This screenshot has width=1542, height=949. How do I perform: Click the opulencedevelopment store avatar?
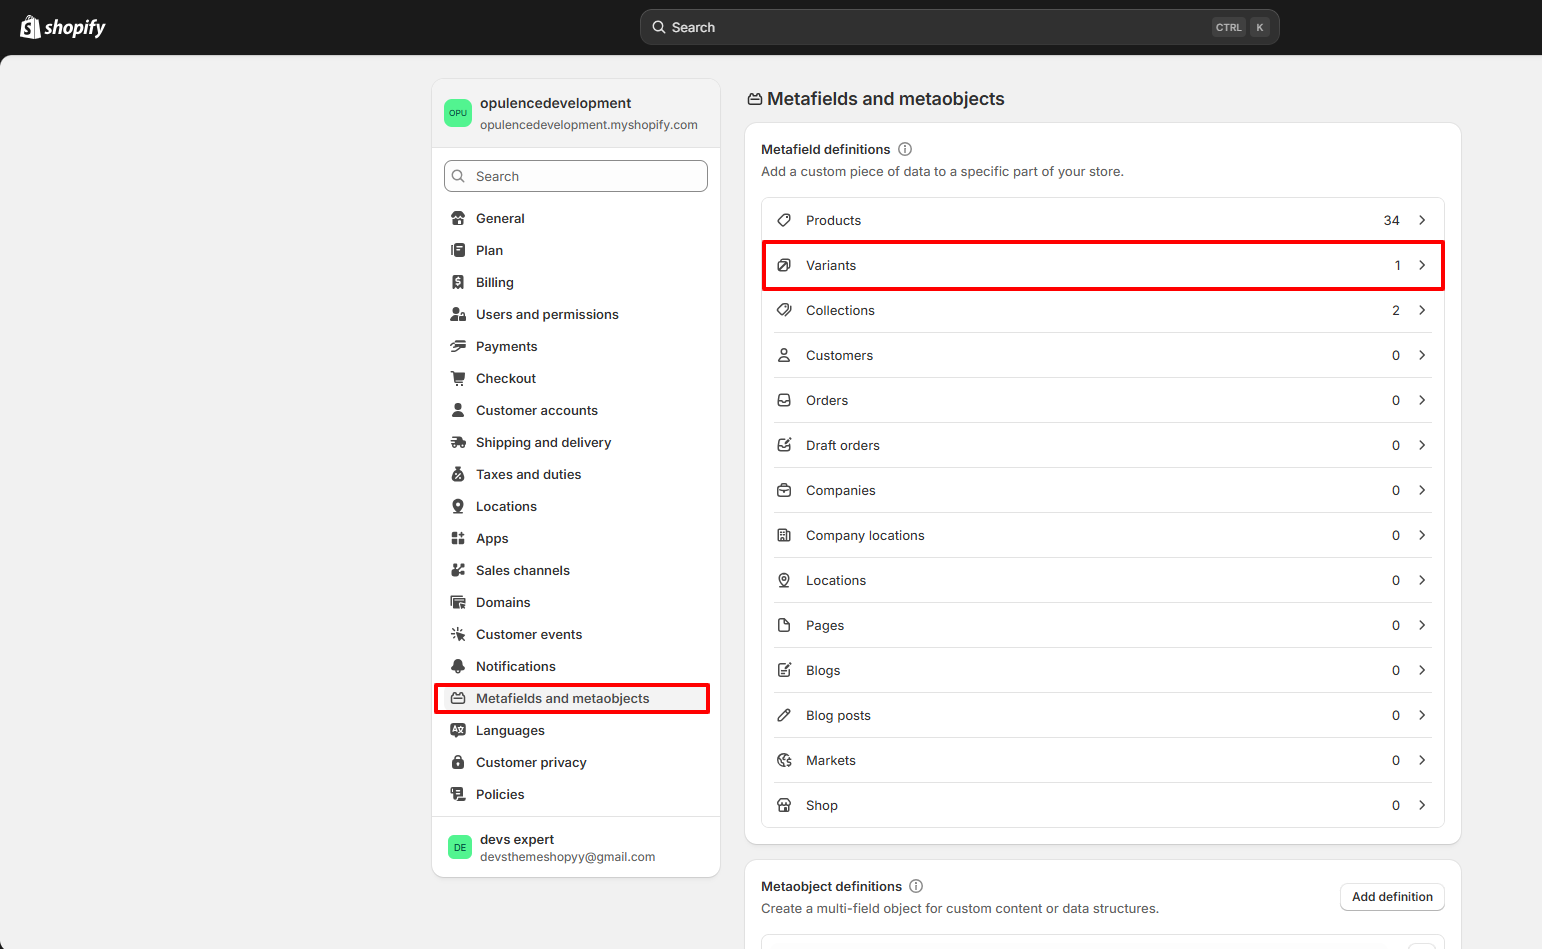(458, 113)
